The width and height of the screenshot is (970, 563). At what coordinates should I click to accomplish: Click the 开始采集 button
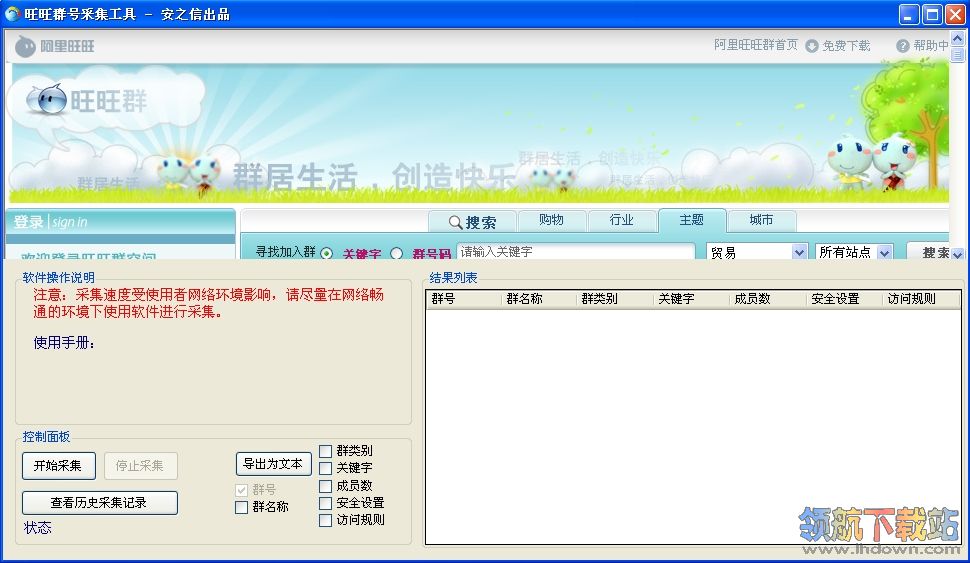[x=59, y=466]
